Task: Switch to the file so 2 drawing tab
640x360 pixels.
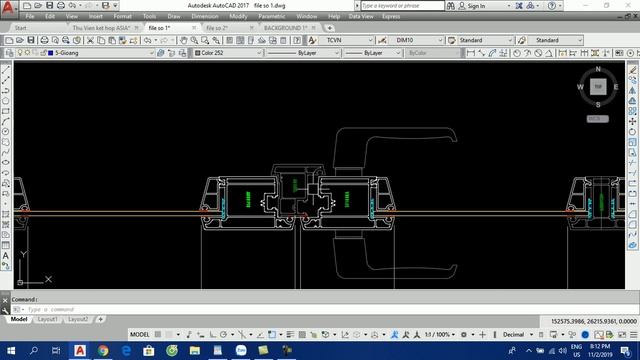Action: 217,28
